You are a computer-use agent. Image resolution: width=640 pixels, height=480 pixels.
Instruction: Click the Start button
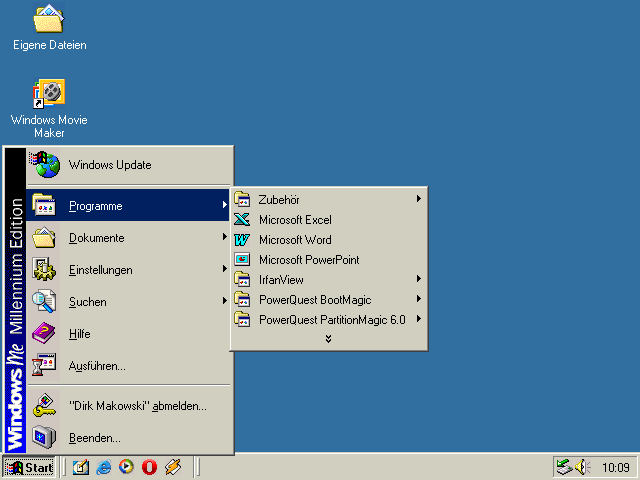pyautogui.click(x=29, y=467)
